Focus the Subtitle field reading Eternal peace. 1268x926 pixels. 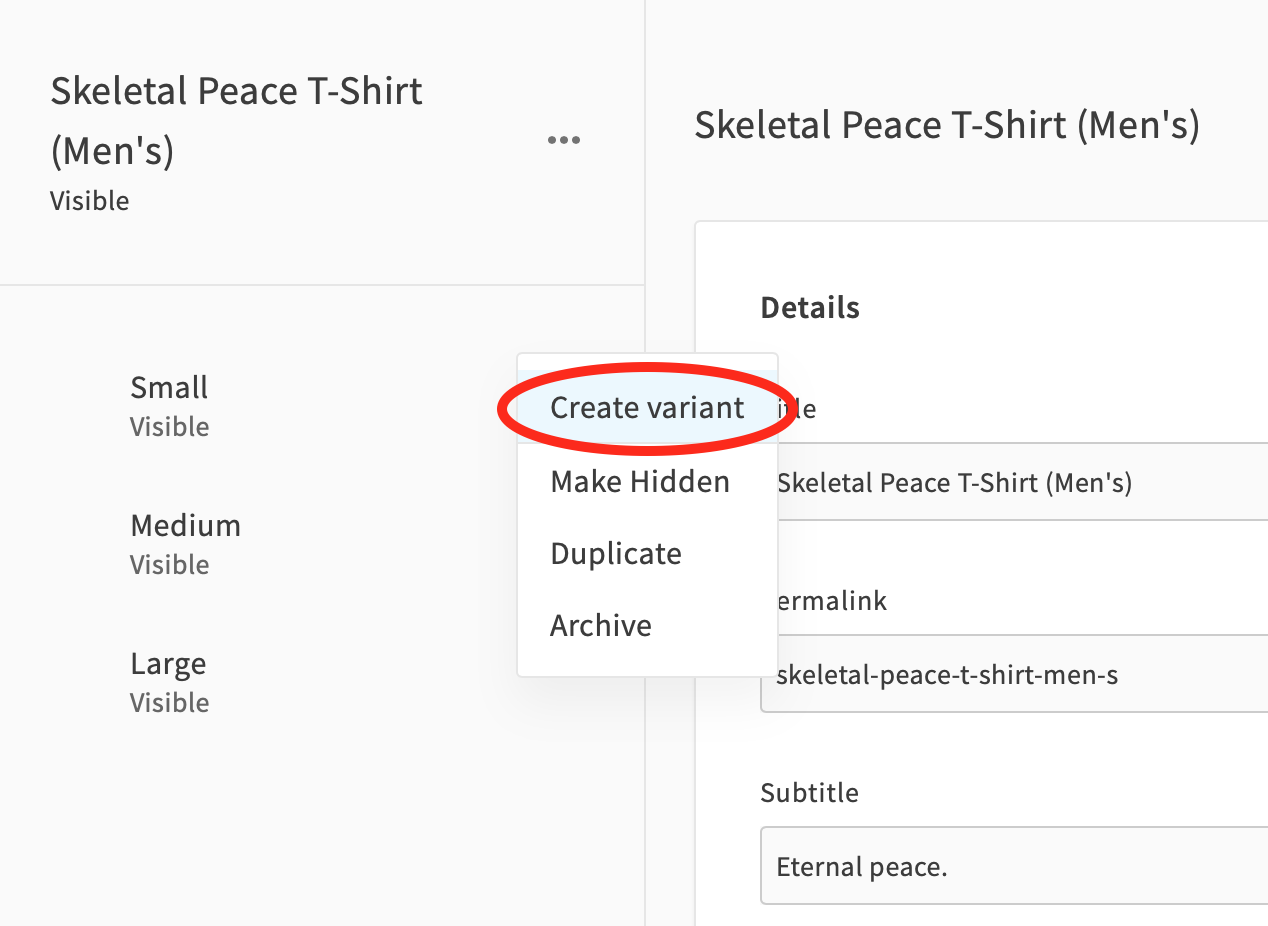click(x=1014, y=865)
